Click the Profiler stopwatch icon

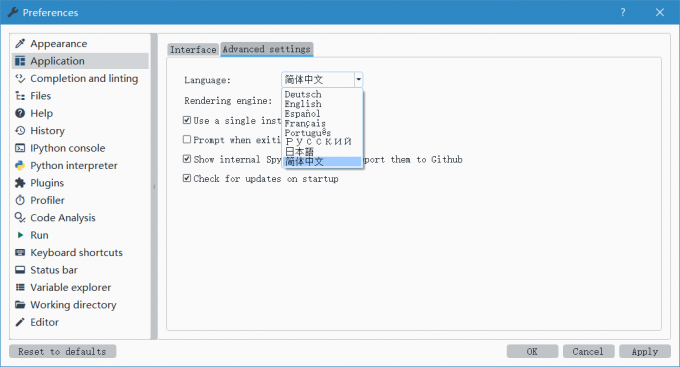(20, 200)
